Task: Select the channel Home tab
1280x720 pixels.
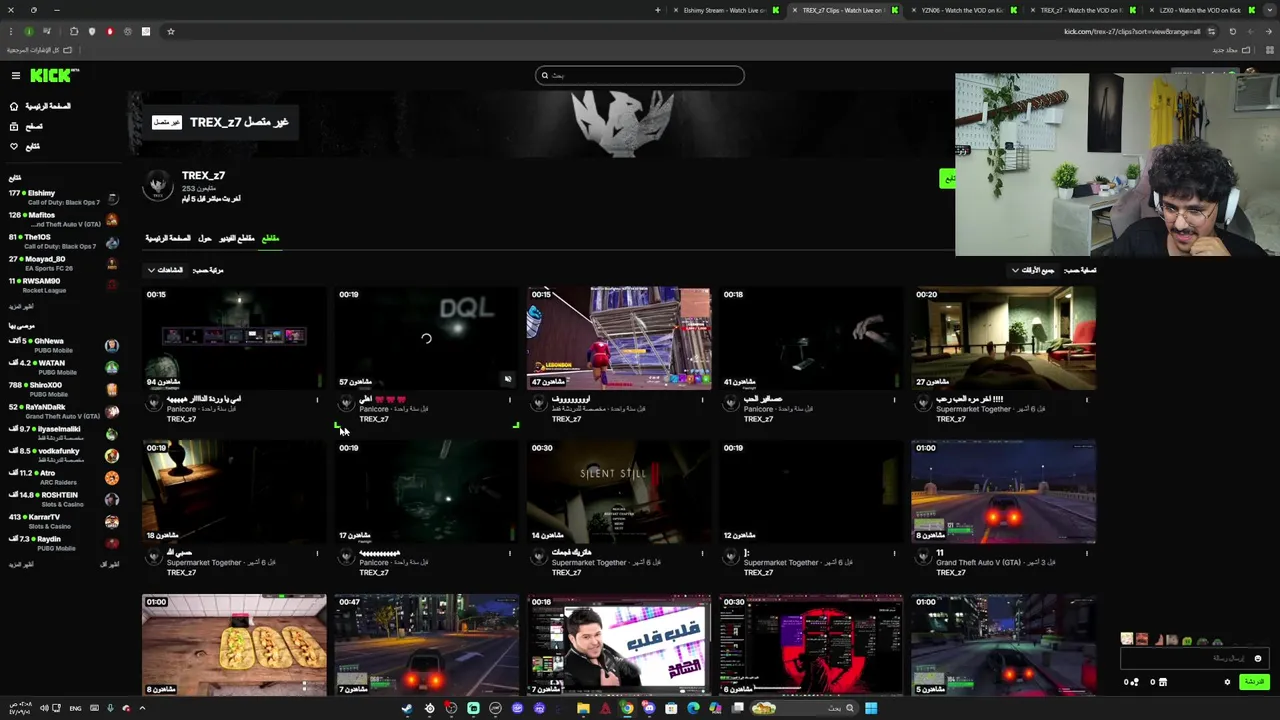Action: point(168,238)
